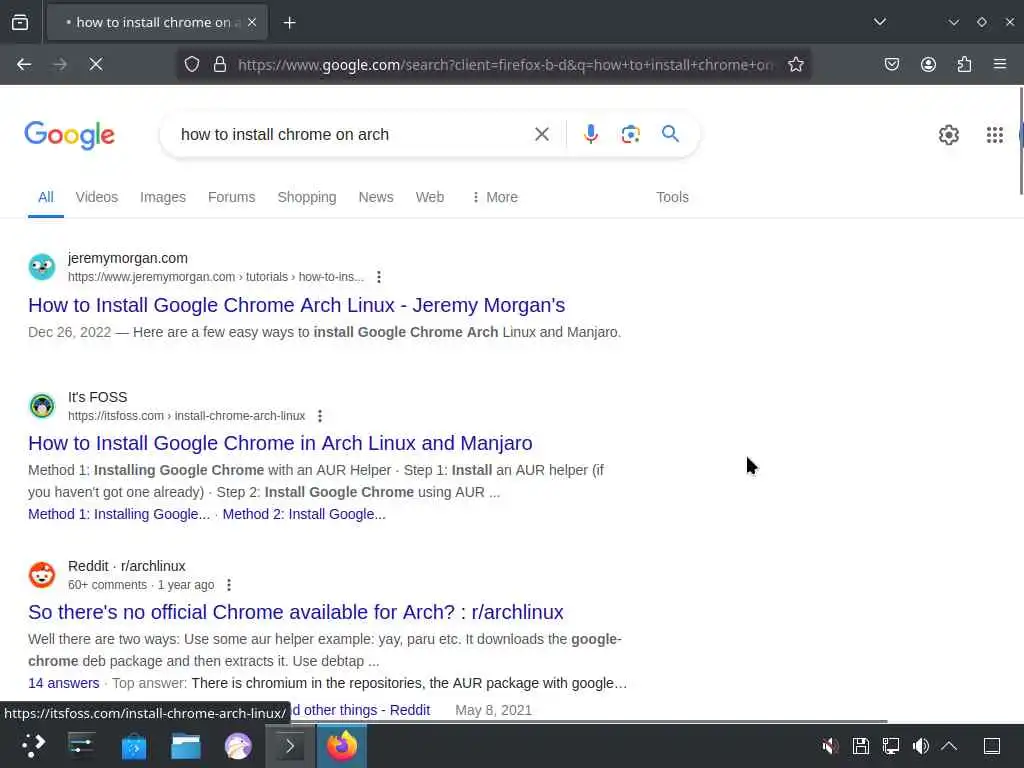Focus the Firefox URL address field

tap(505, 65)
